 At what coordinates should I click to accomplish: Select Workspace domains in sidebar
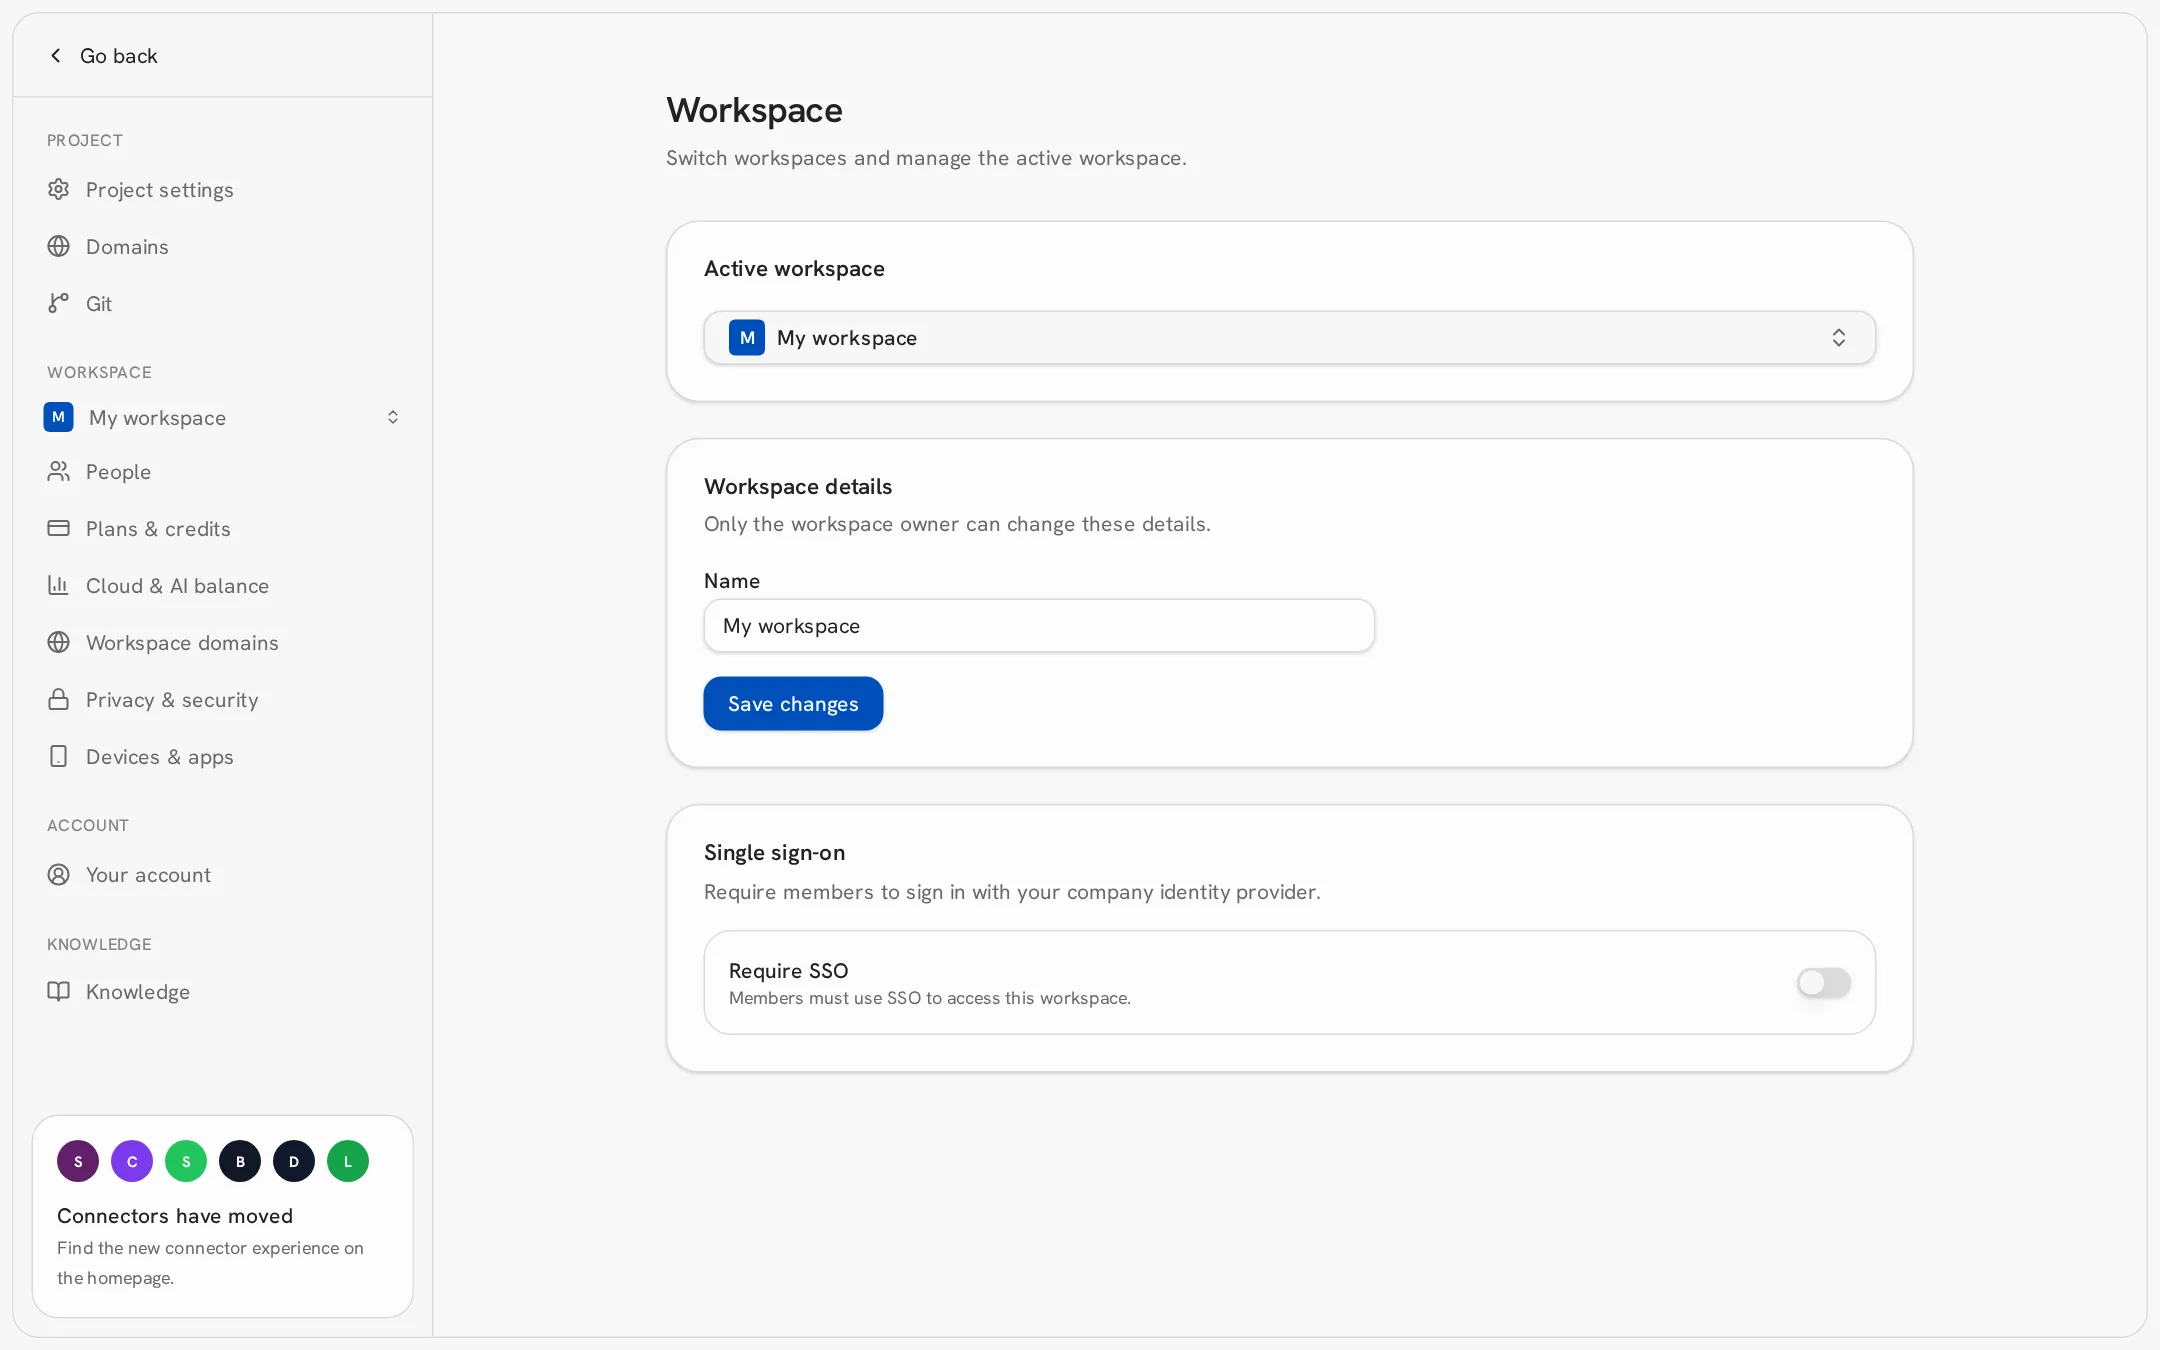pyautogui.click(x=222, y=642)
